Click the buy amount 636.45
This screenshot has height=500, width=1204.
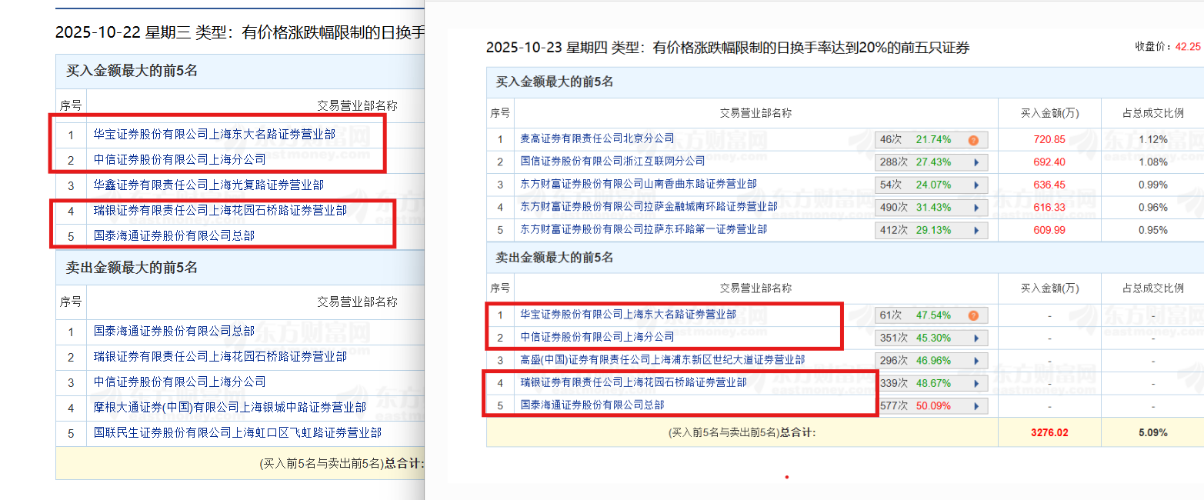point(1049,184)
